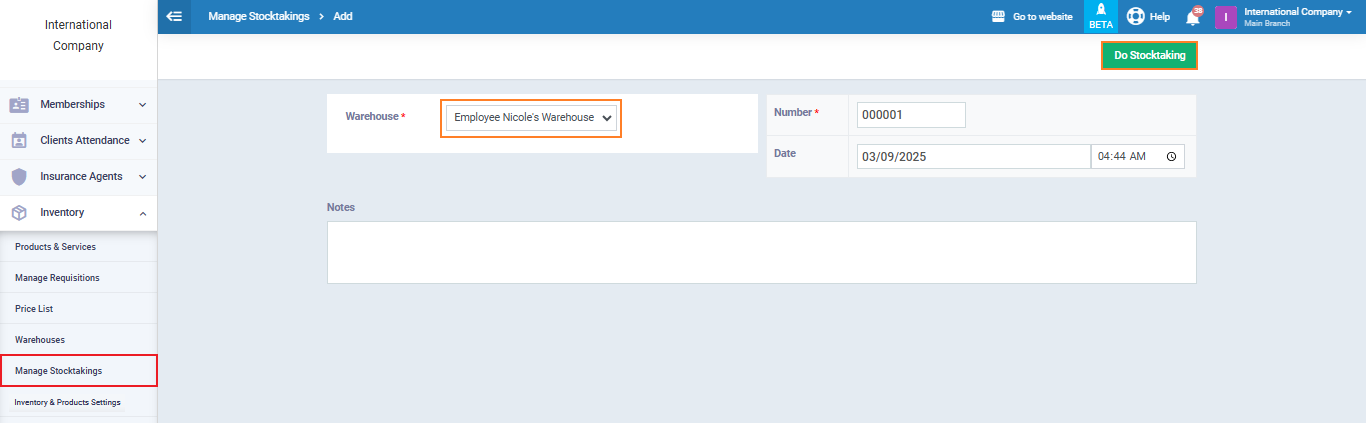Open Products & Services menu item
The width and height of the screenshot is (1366, 423).
[56, 246]
